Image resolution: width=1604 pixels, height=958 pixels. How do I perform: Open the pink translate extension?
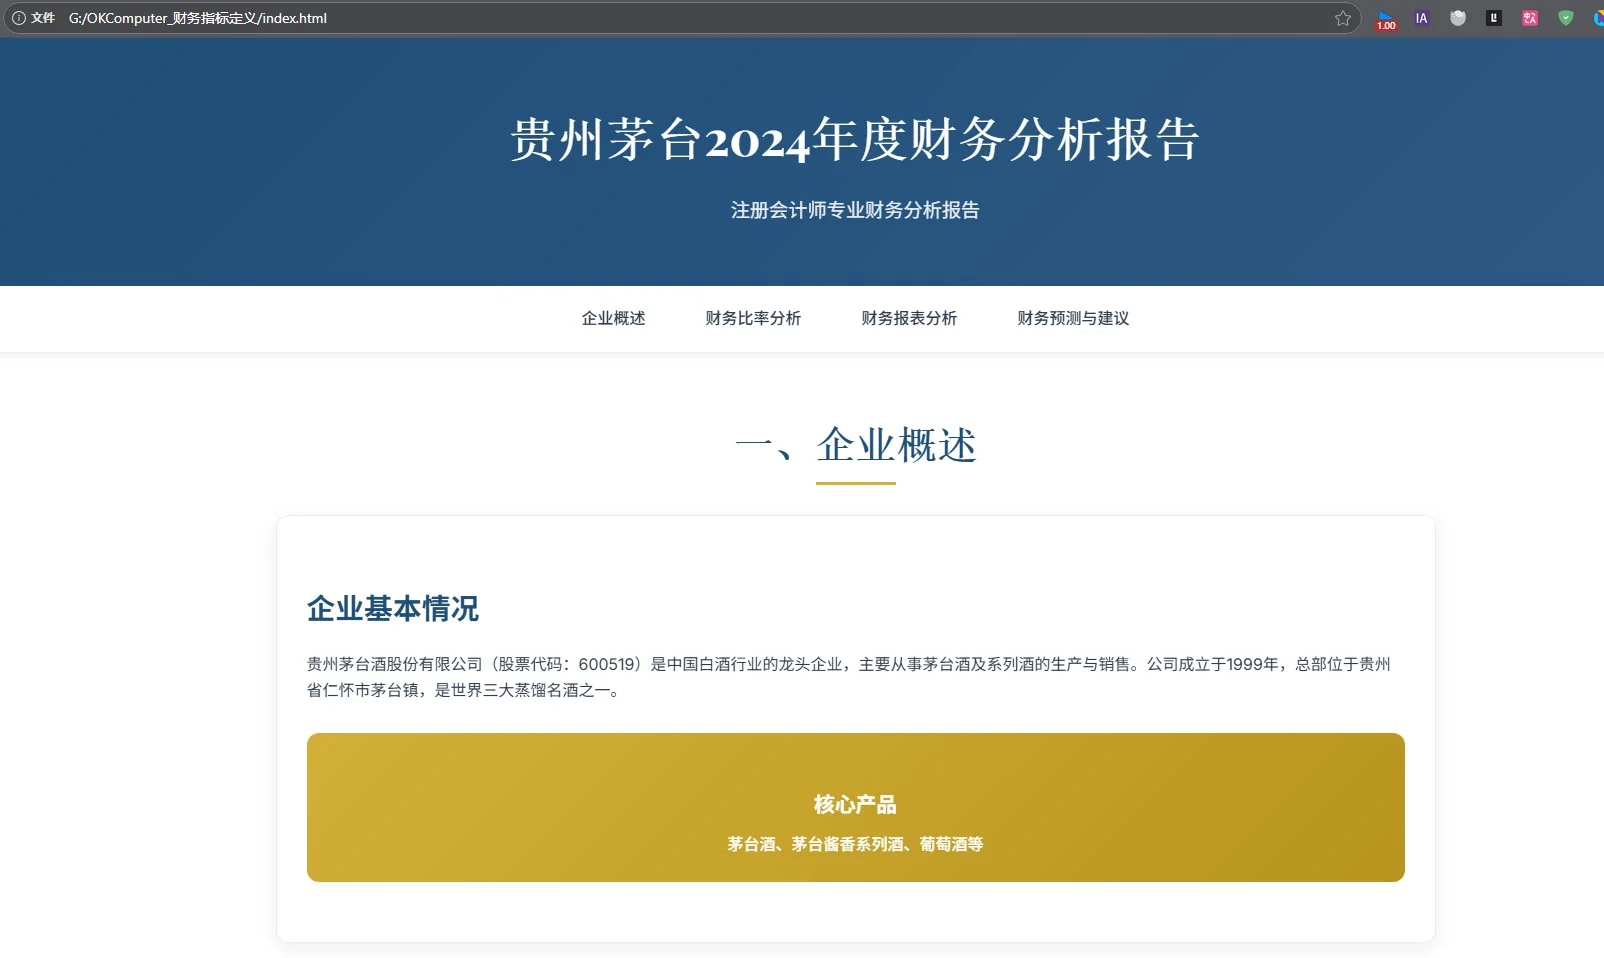pos(1530,18)
